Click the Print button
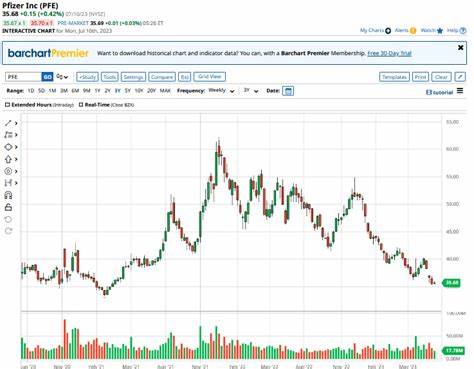474x369 pixels. pyautogui.click(x=420, y=77)
